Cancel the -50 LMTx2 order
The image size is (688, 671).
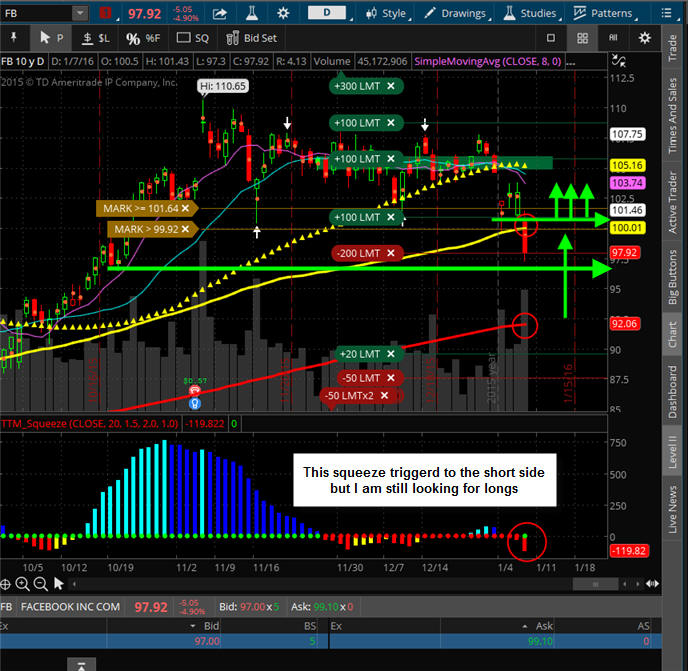tap(384, 395)
